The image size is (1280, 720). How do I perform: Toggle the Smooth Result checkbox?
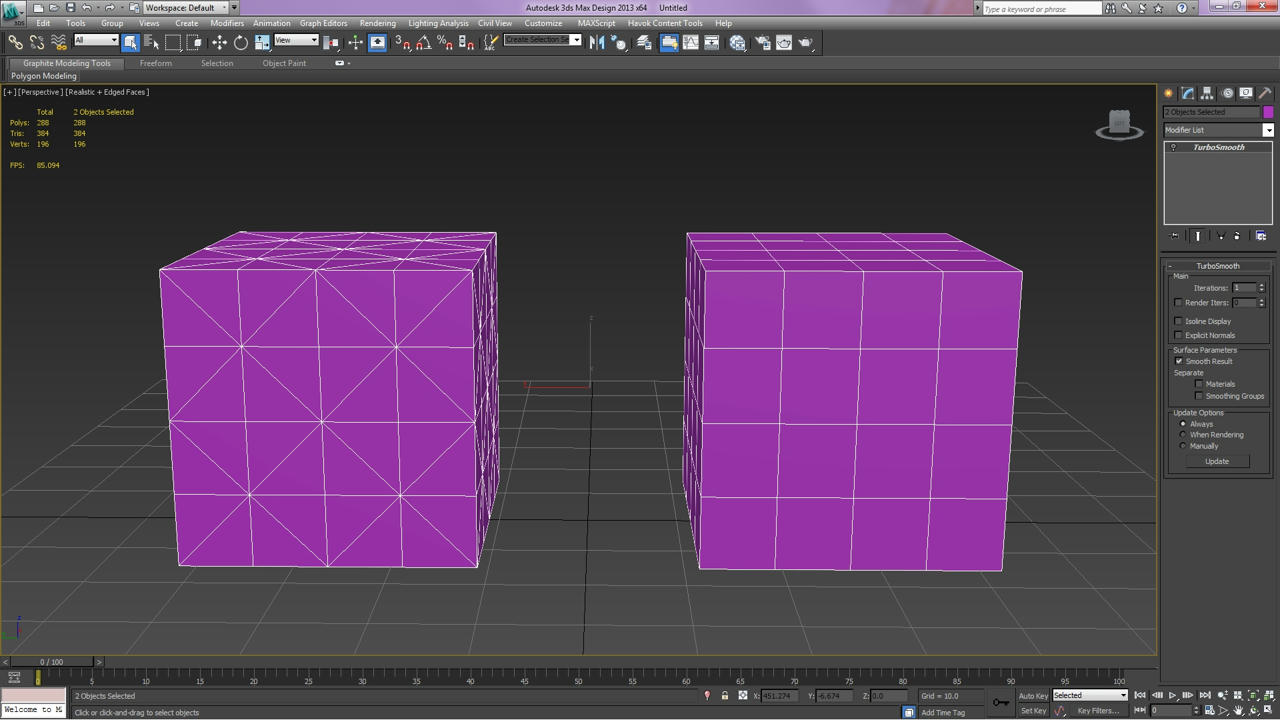1178,361
